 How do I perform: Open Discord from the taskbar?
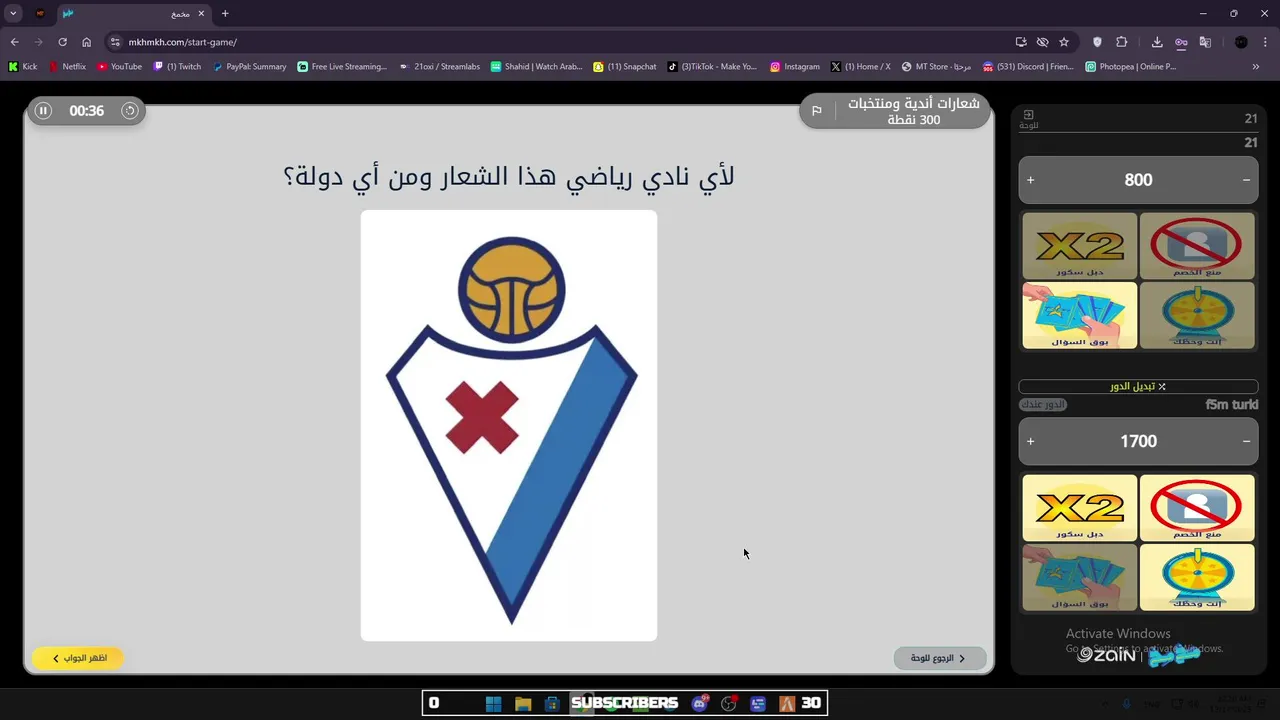pyautogui.click(x=700, y=703)
